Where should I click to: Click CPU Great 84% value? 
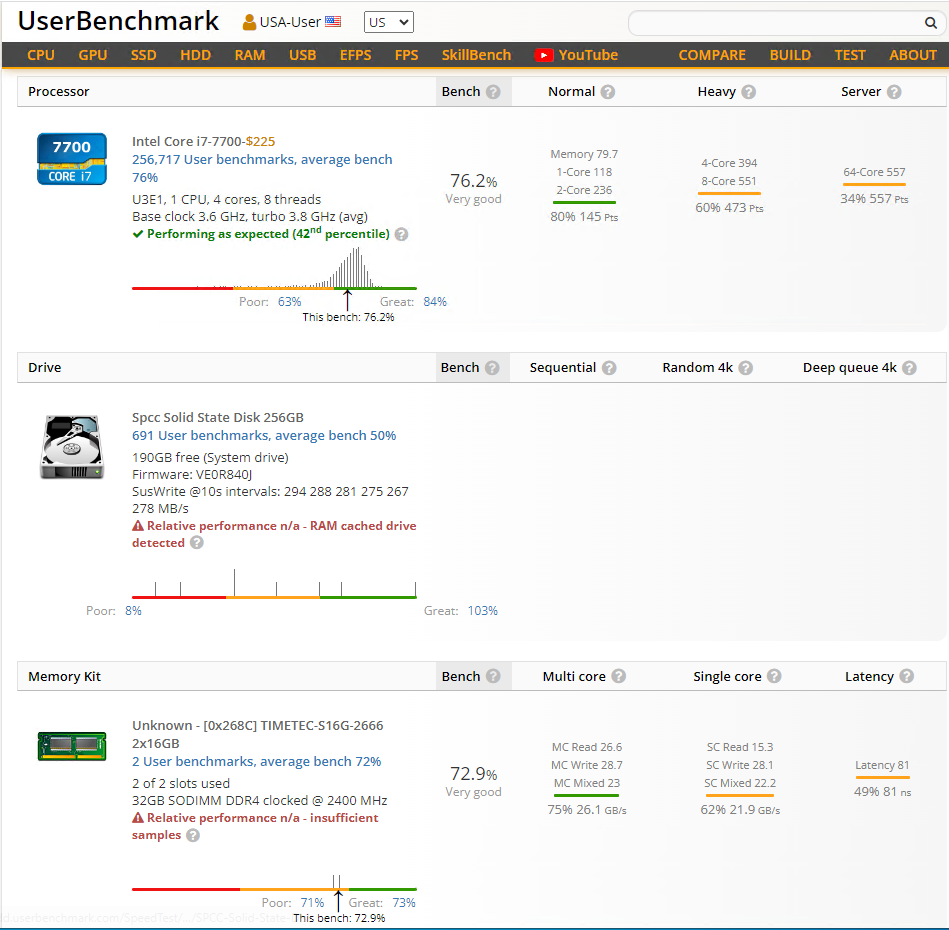(x=435, y=302)
